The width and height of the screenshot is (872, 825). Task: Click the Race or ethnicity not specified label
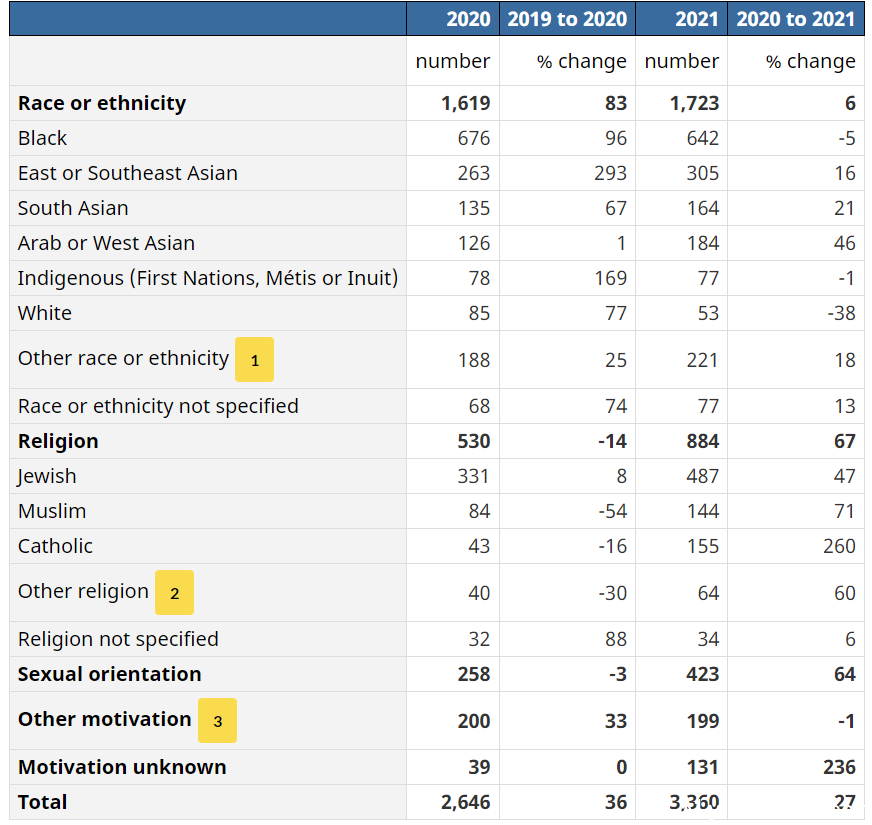point(158,407)
